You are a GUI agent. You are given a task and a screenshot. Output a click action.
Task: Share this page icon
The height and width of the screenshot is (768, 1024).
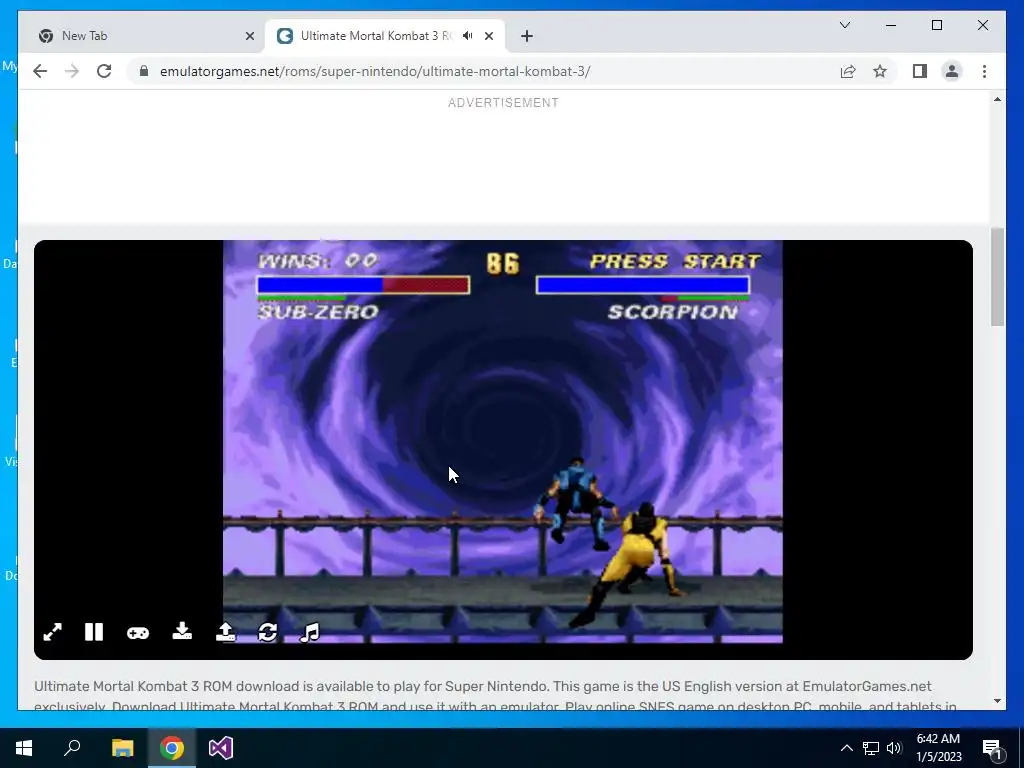[x=848, y=71]
